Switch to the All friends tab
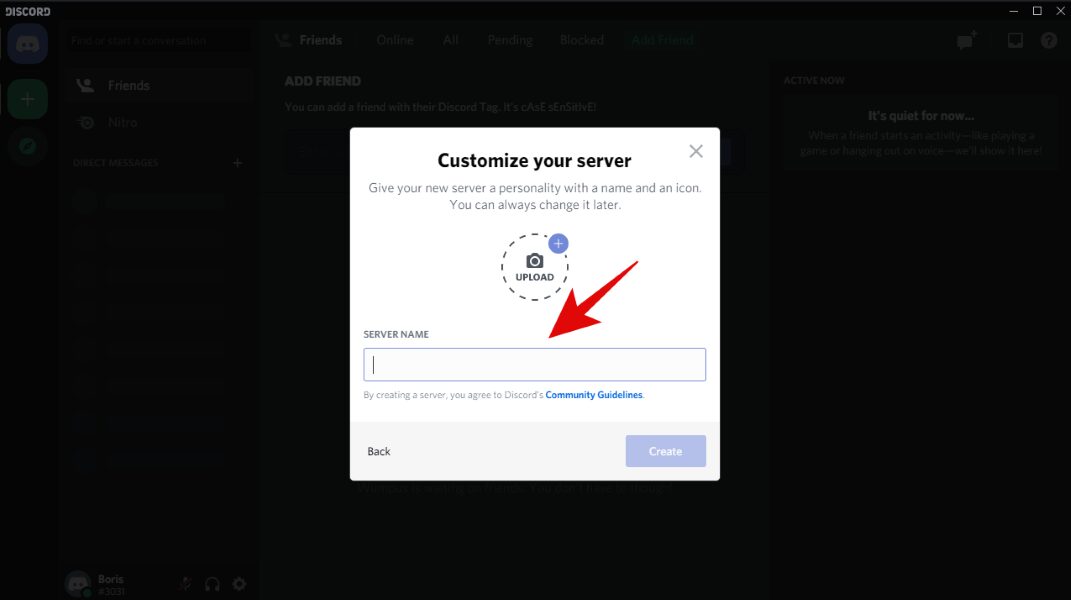The height and width of the screenshot is (600, 1071). (450, 40)
